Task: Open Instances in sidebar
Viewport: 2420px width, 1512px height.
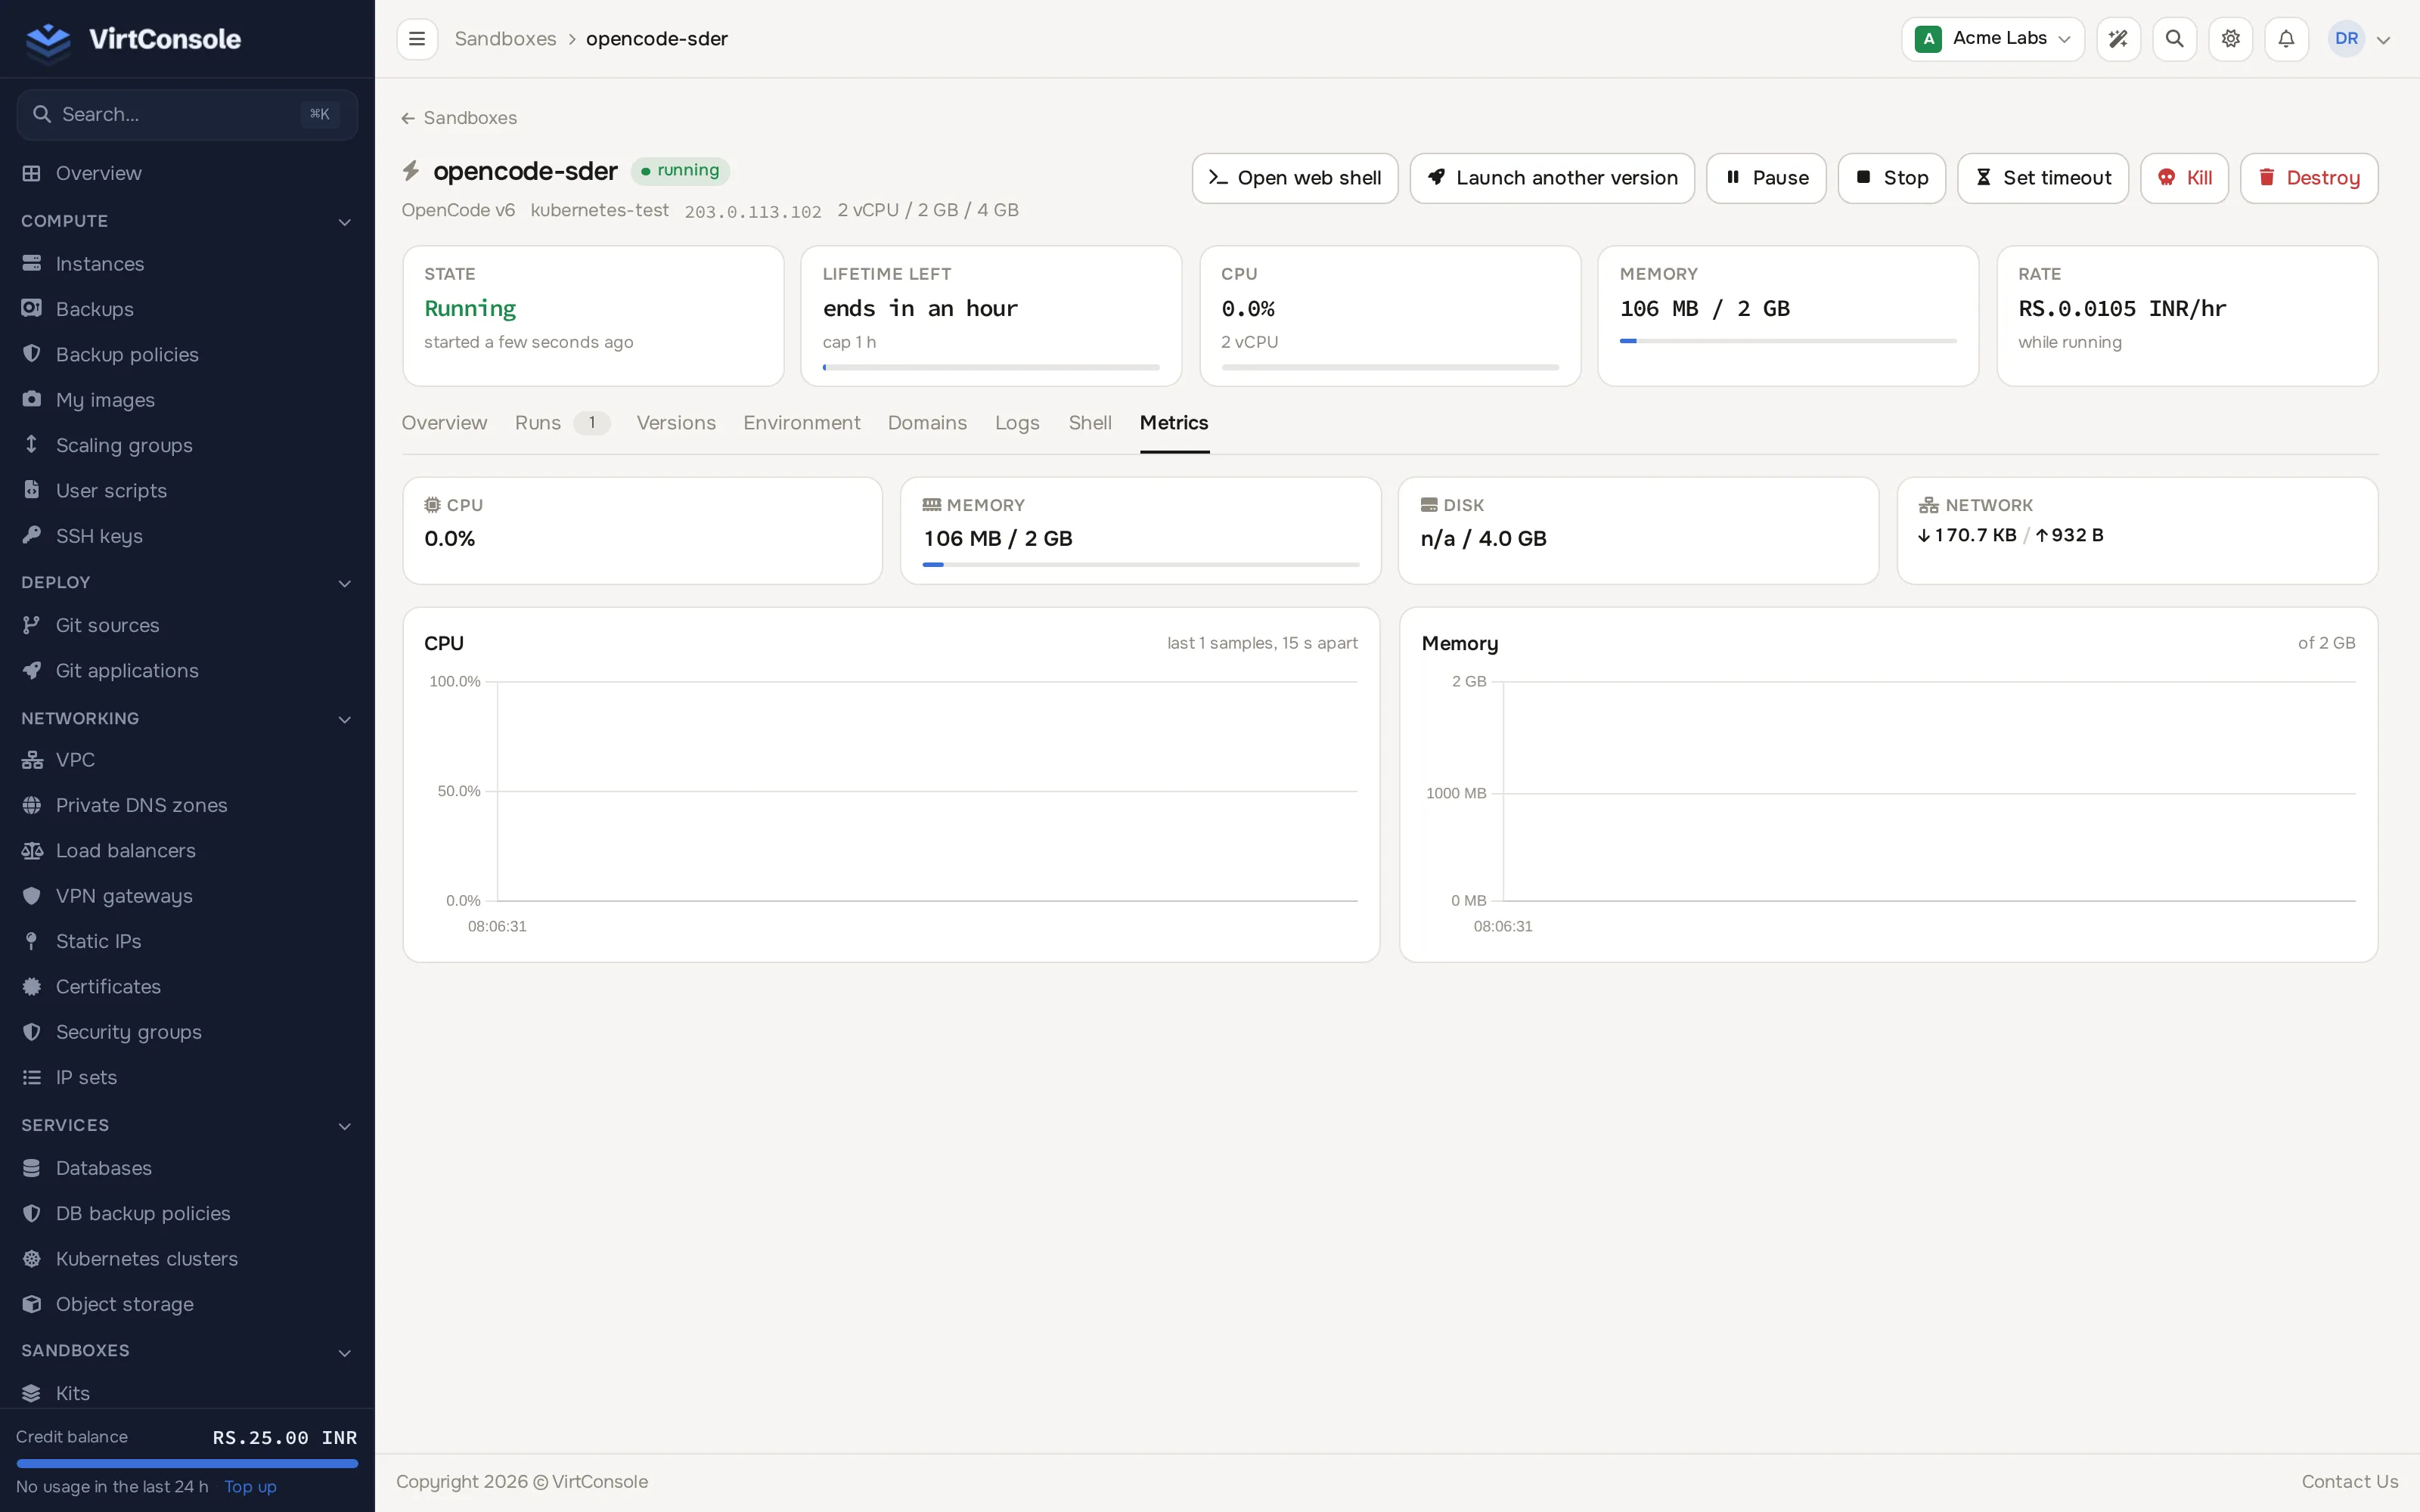Action: tap(187, 264)
